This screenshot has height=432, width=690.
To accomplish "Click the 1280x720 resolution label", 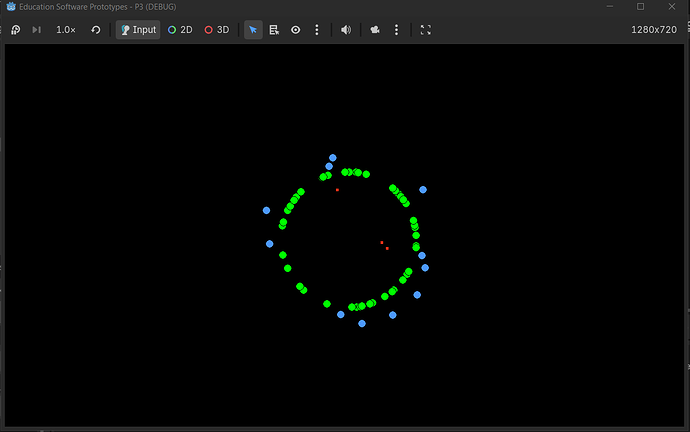I will click(654, 30).
